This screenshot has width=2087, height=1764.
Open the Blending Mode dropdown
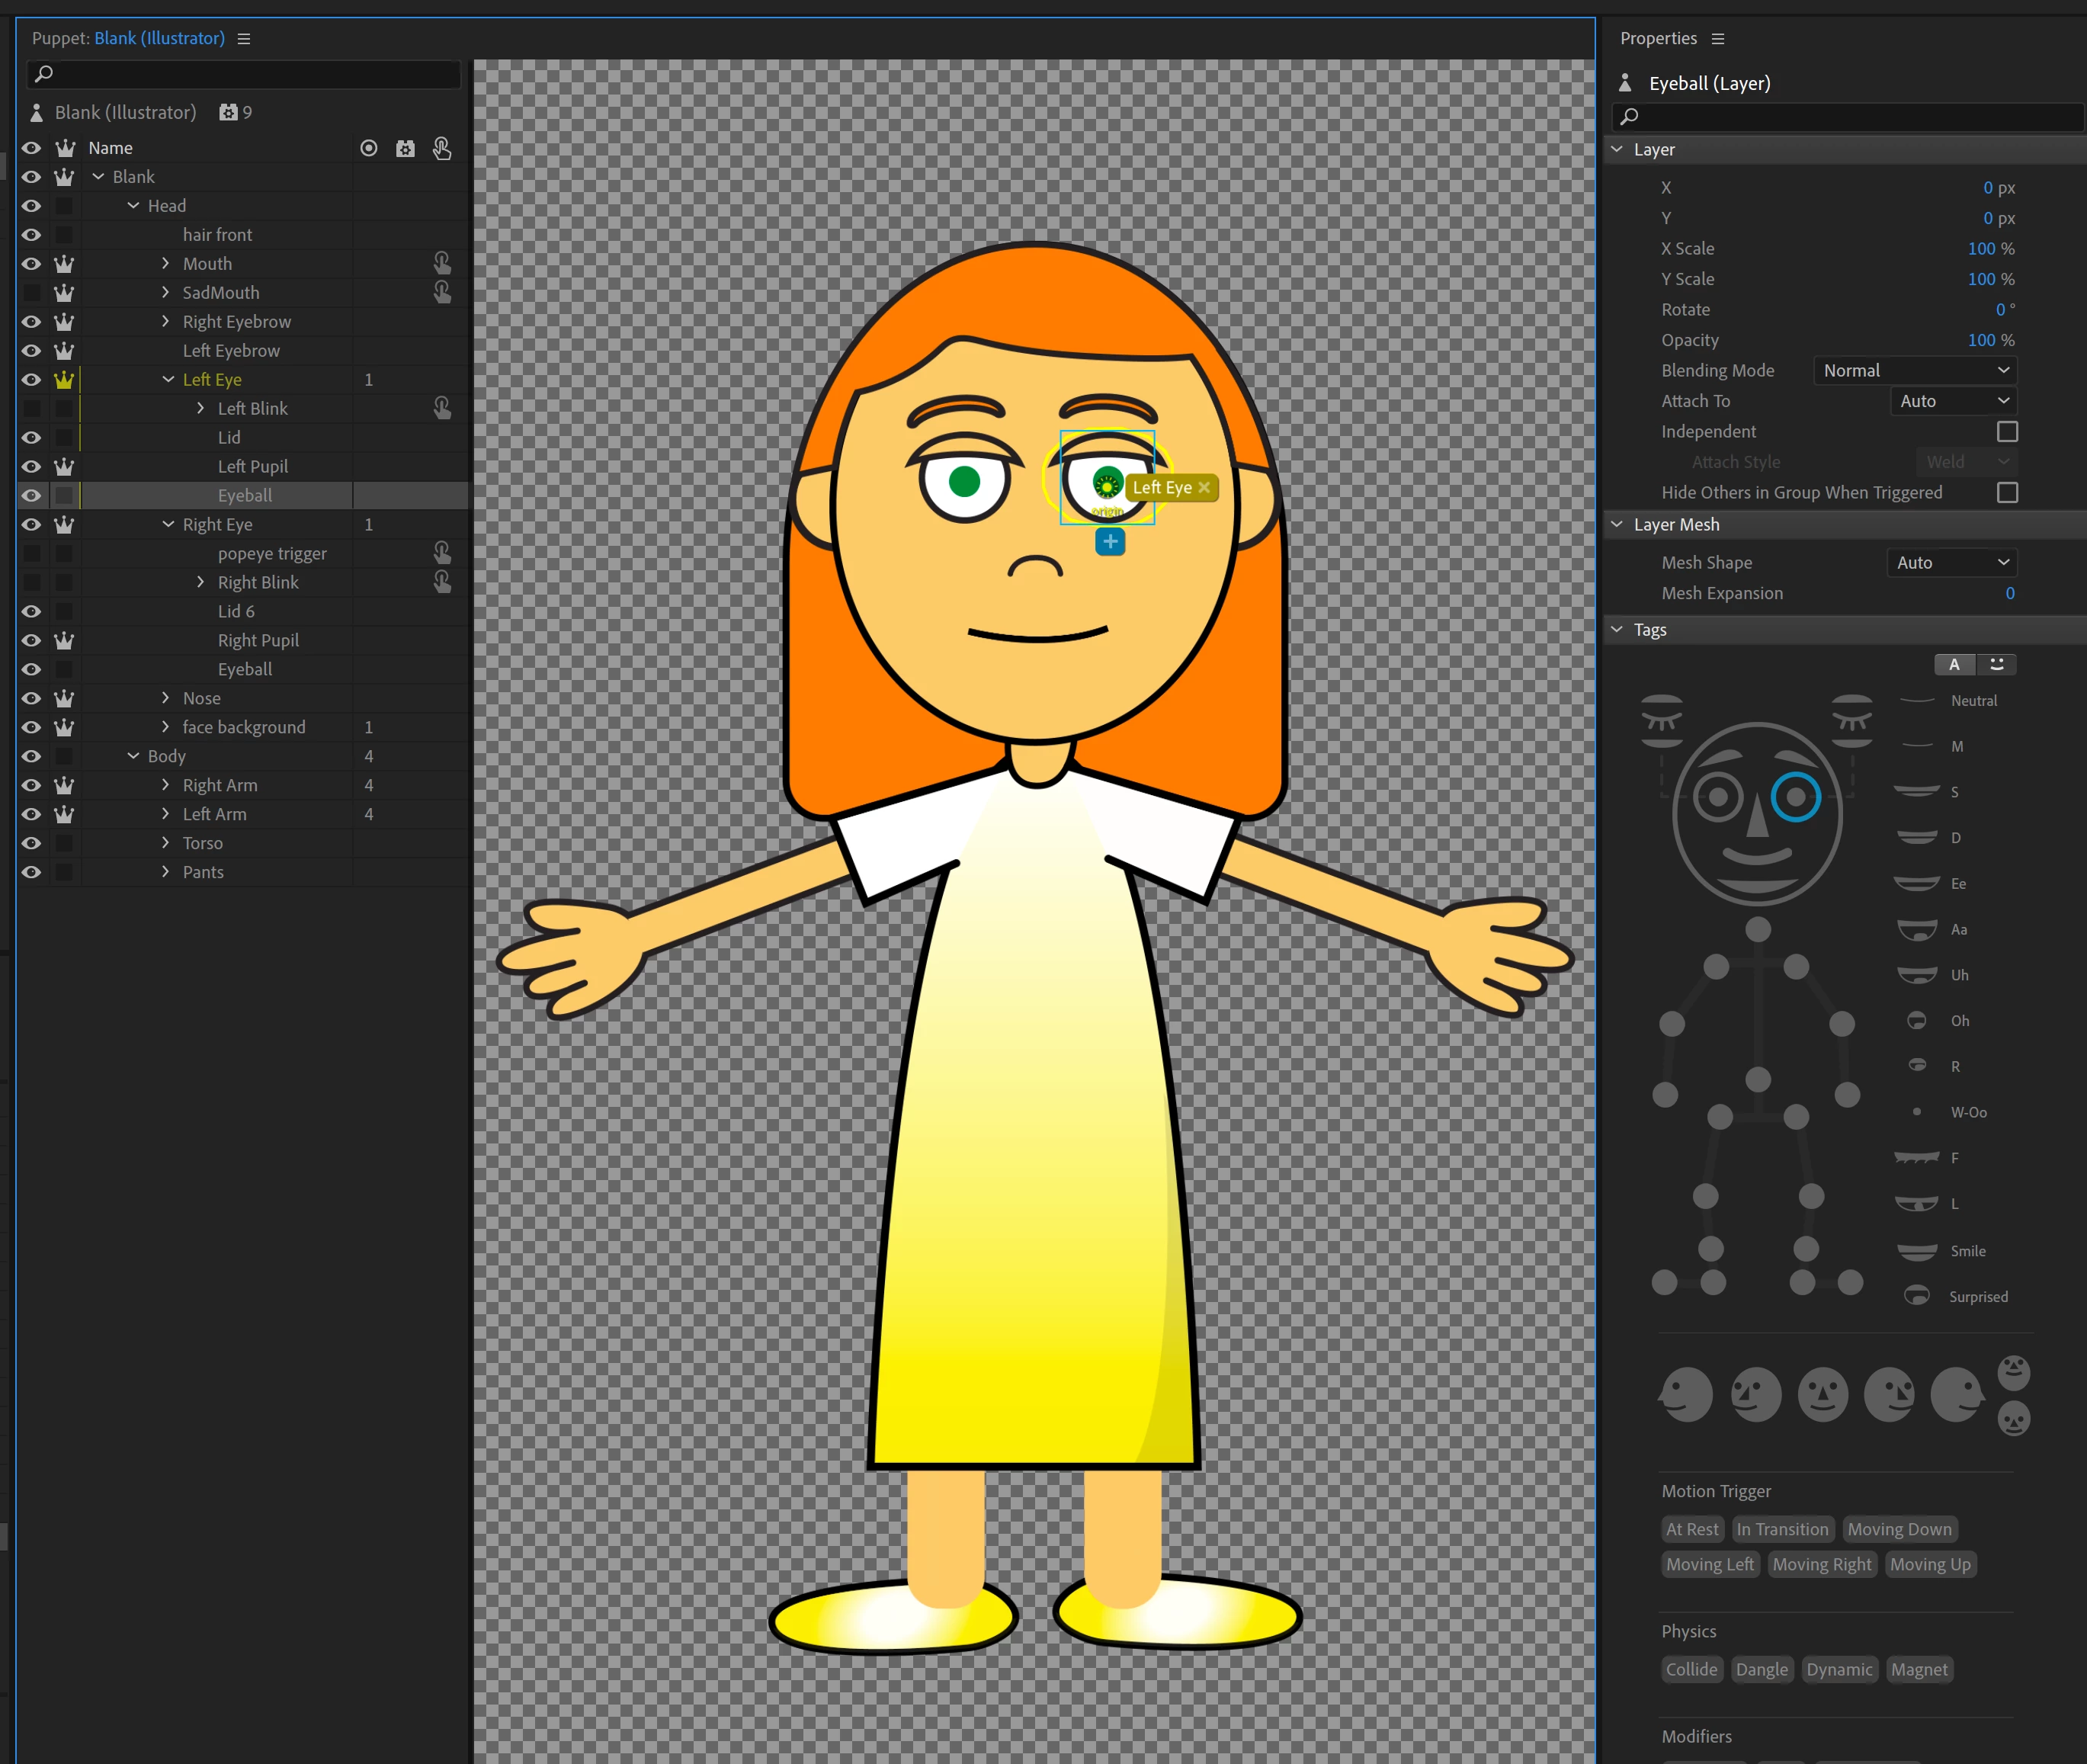(x=1914, y=371)
